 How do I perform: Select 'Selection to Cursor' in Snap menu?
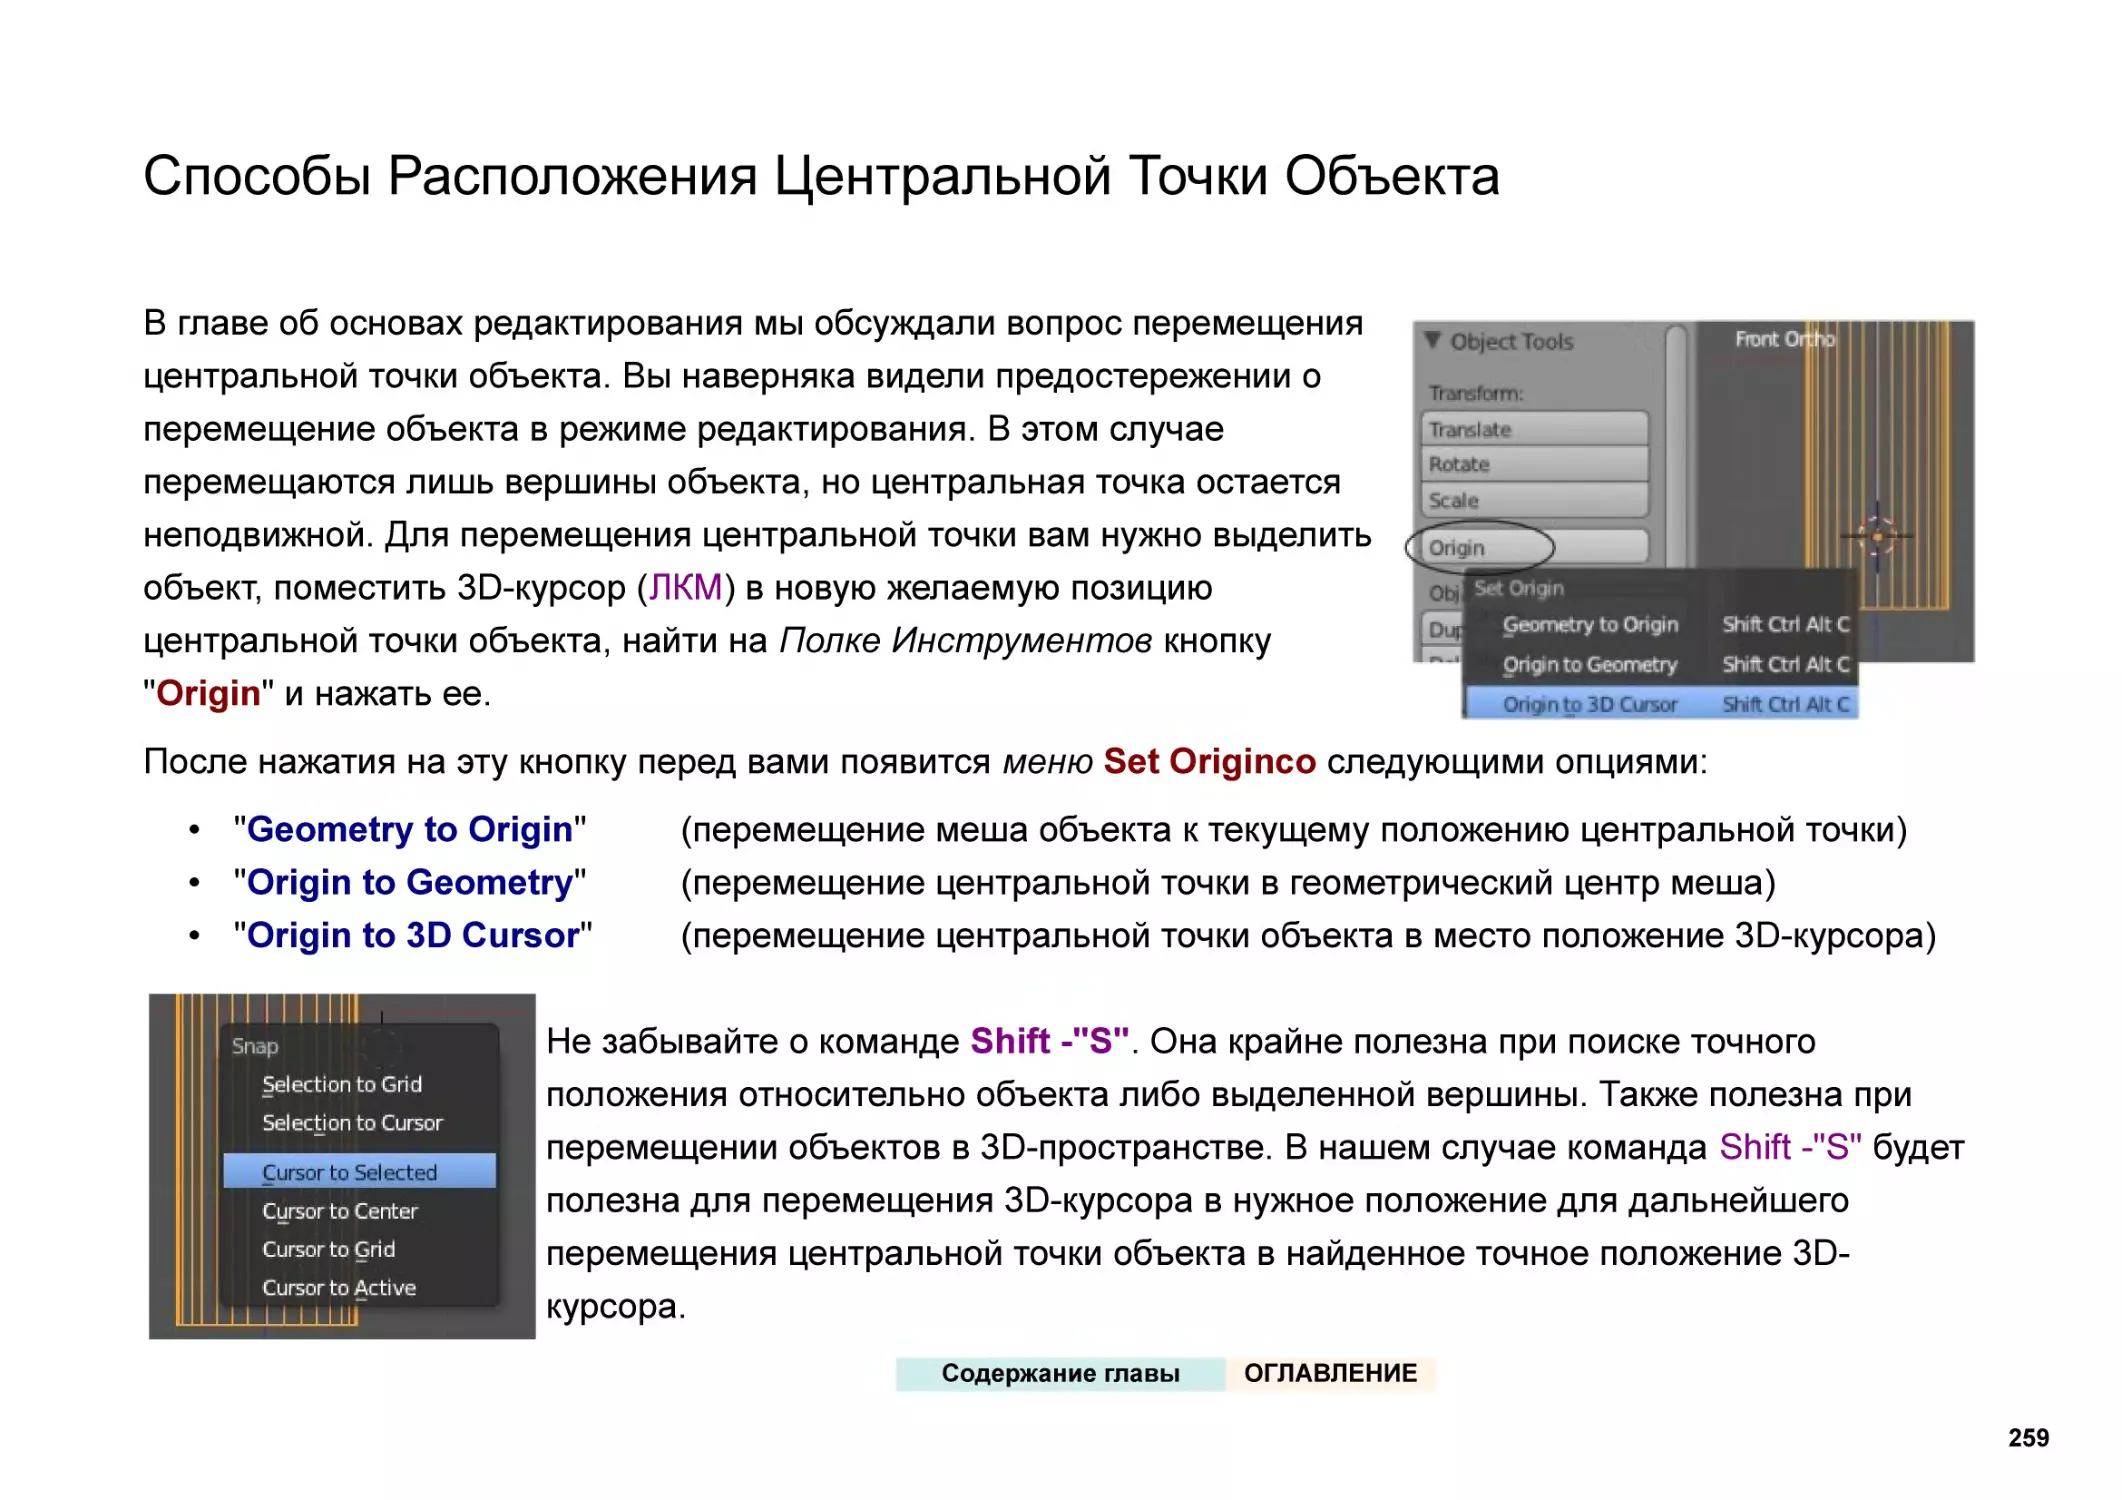pyautogui.click(x=360, y=1122)
